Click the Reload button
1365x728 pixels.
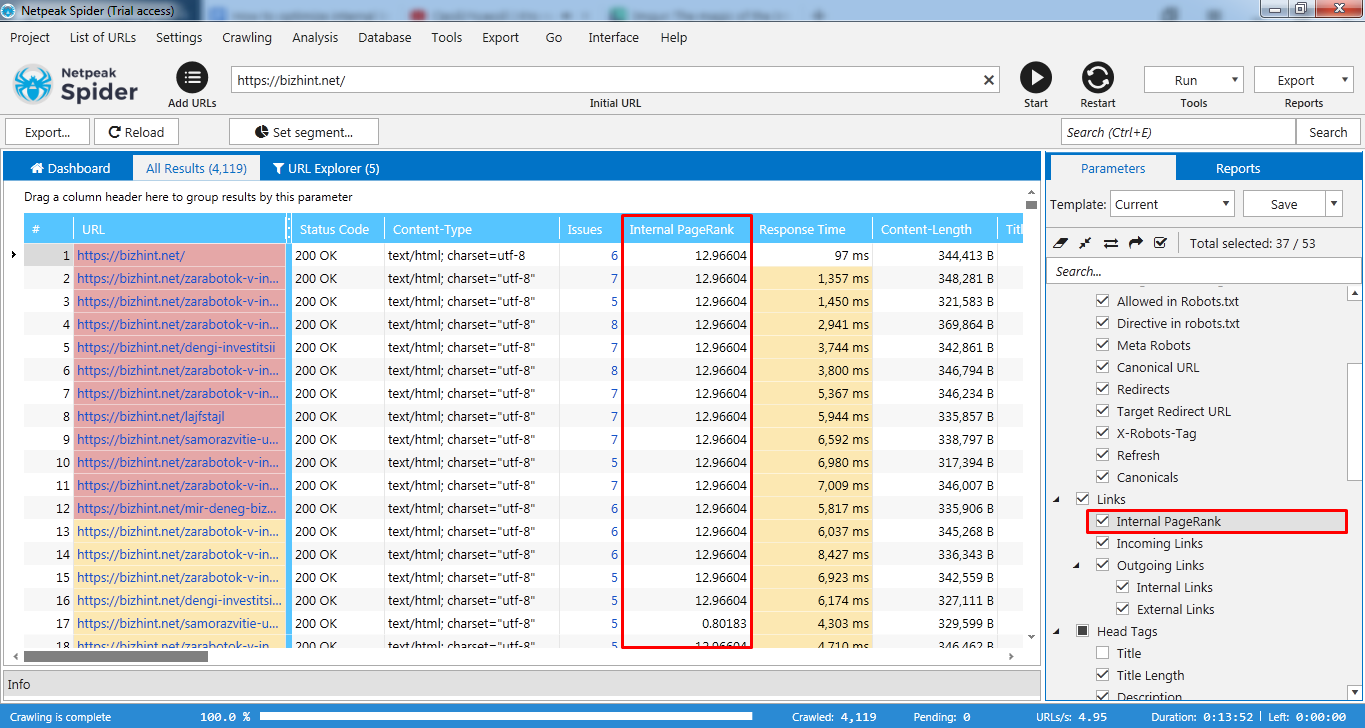[x=136, y=132]
